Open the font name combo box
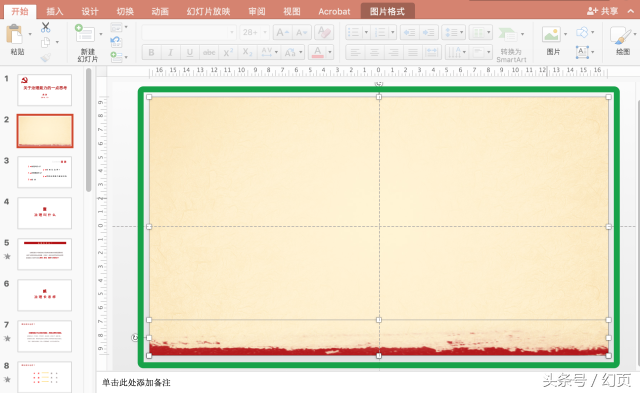 189,32
